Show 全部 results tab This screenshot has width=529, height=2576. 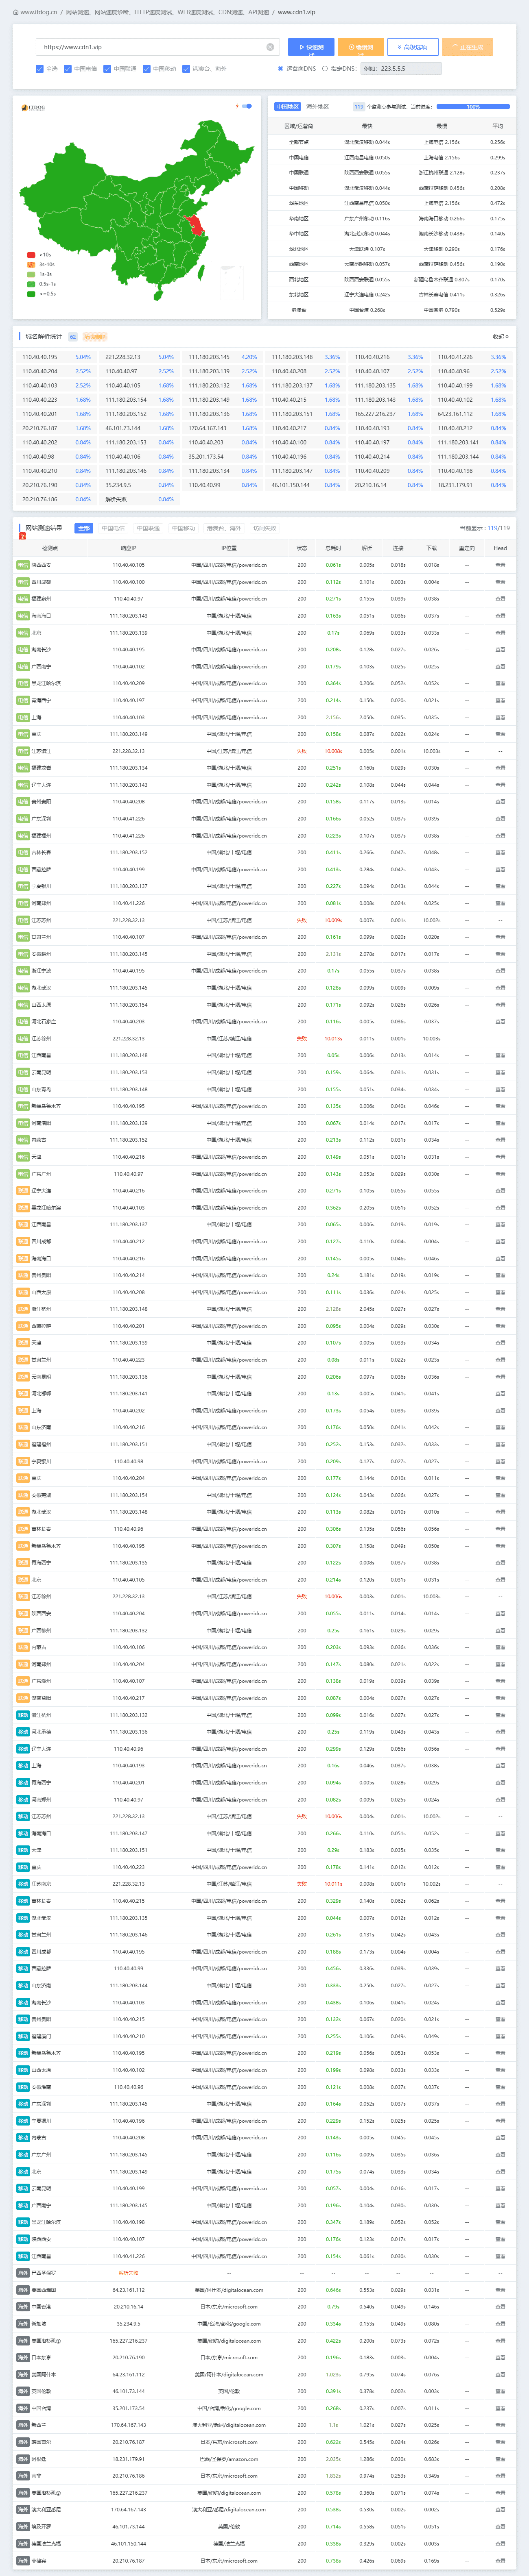click(83, 528)
